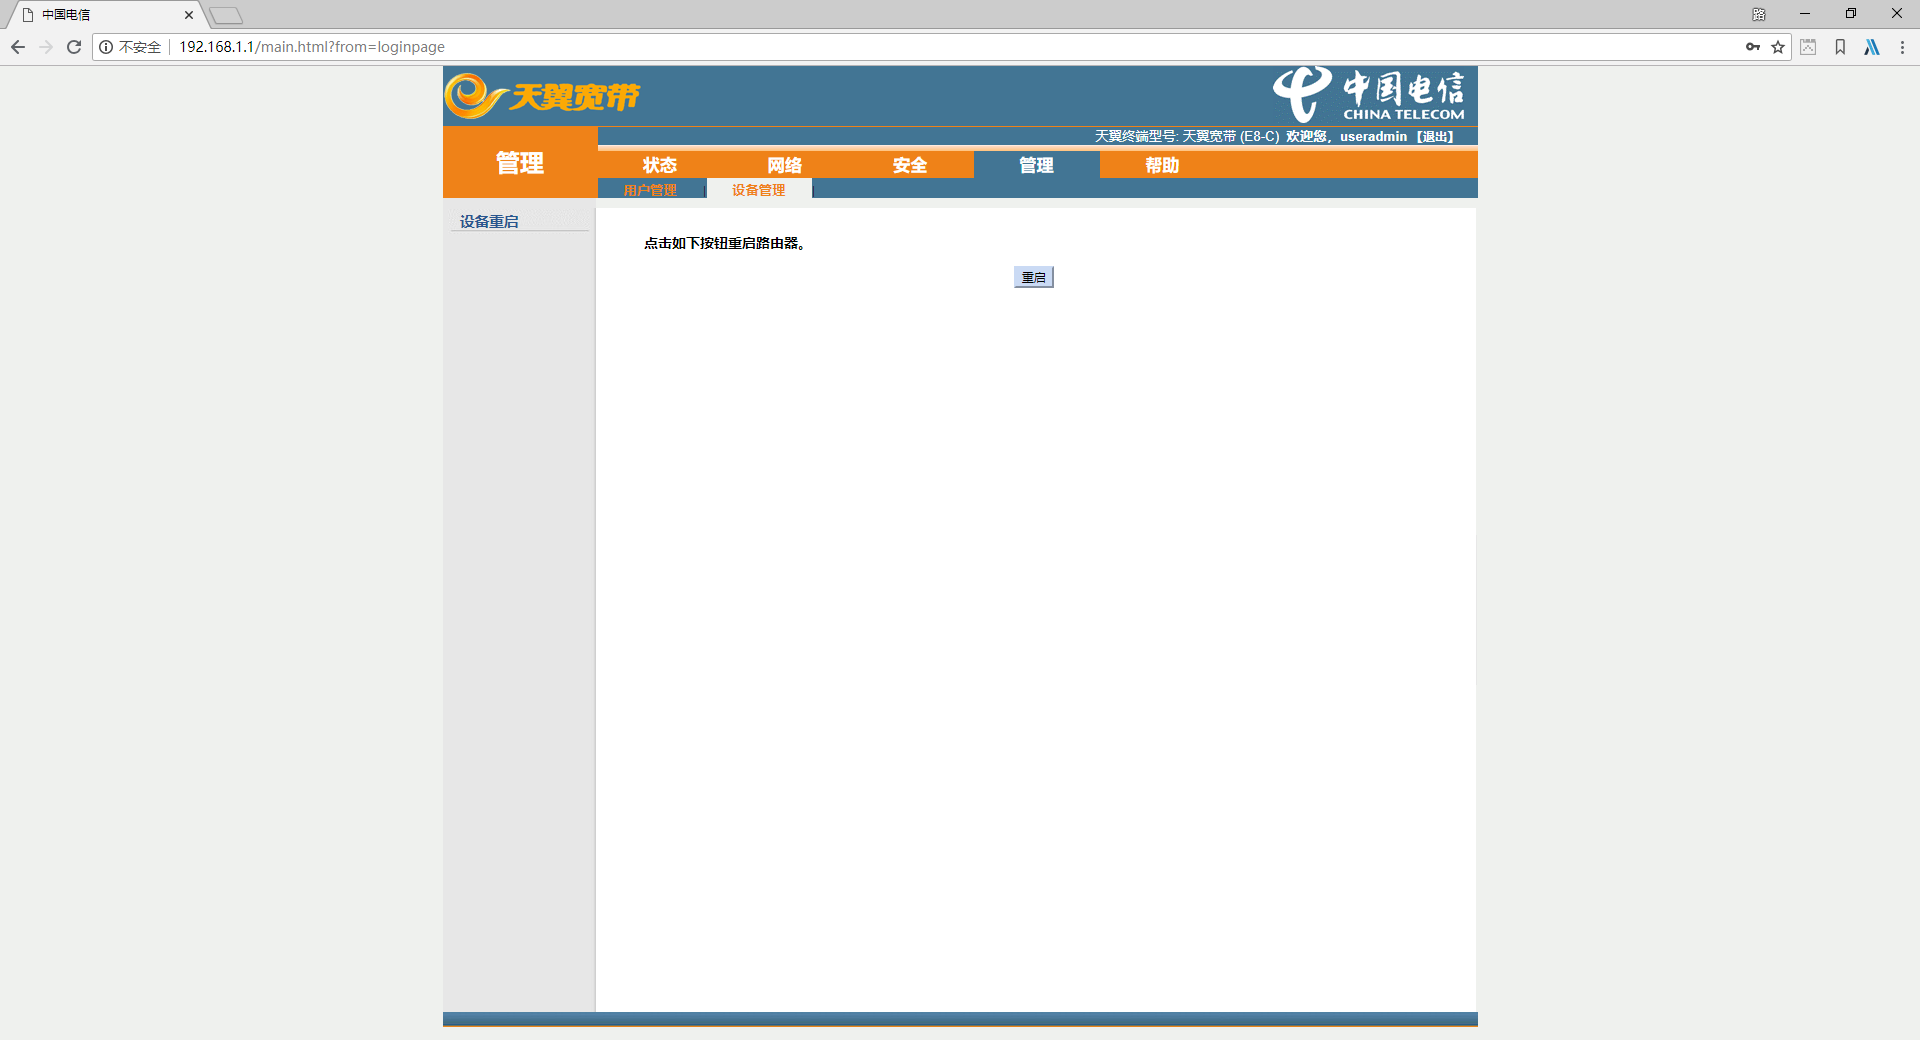Image resolution: width=1920 pixels, height=1040 pixels.
Task: Switch to the 网络 network tab
Action: pyautogui.click(x=785, y=165)
